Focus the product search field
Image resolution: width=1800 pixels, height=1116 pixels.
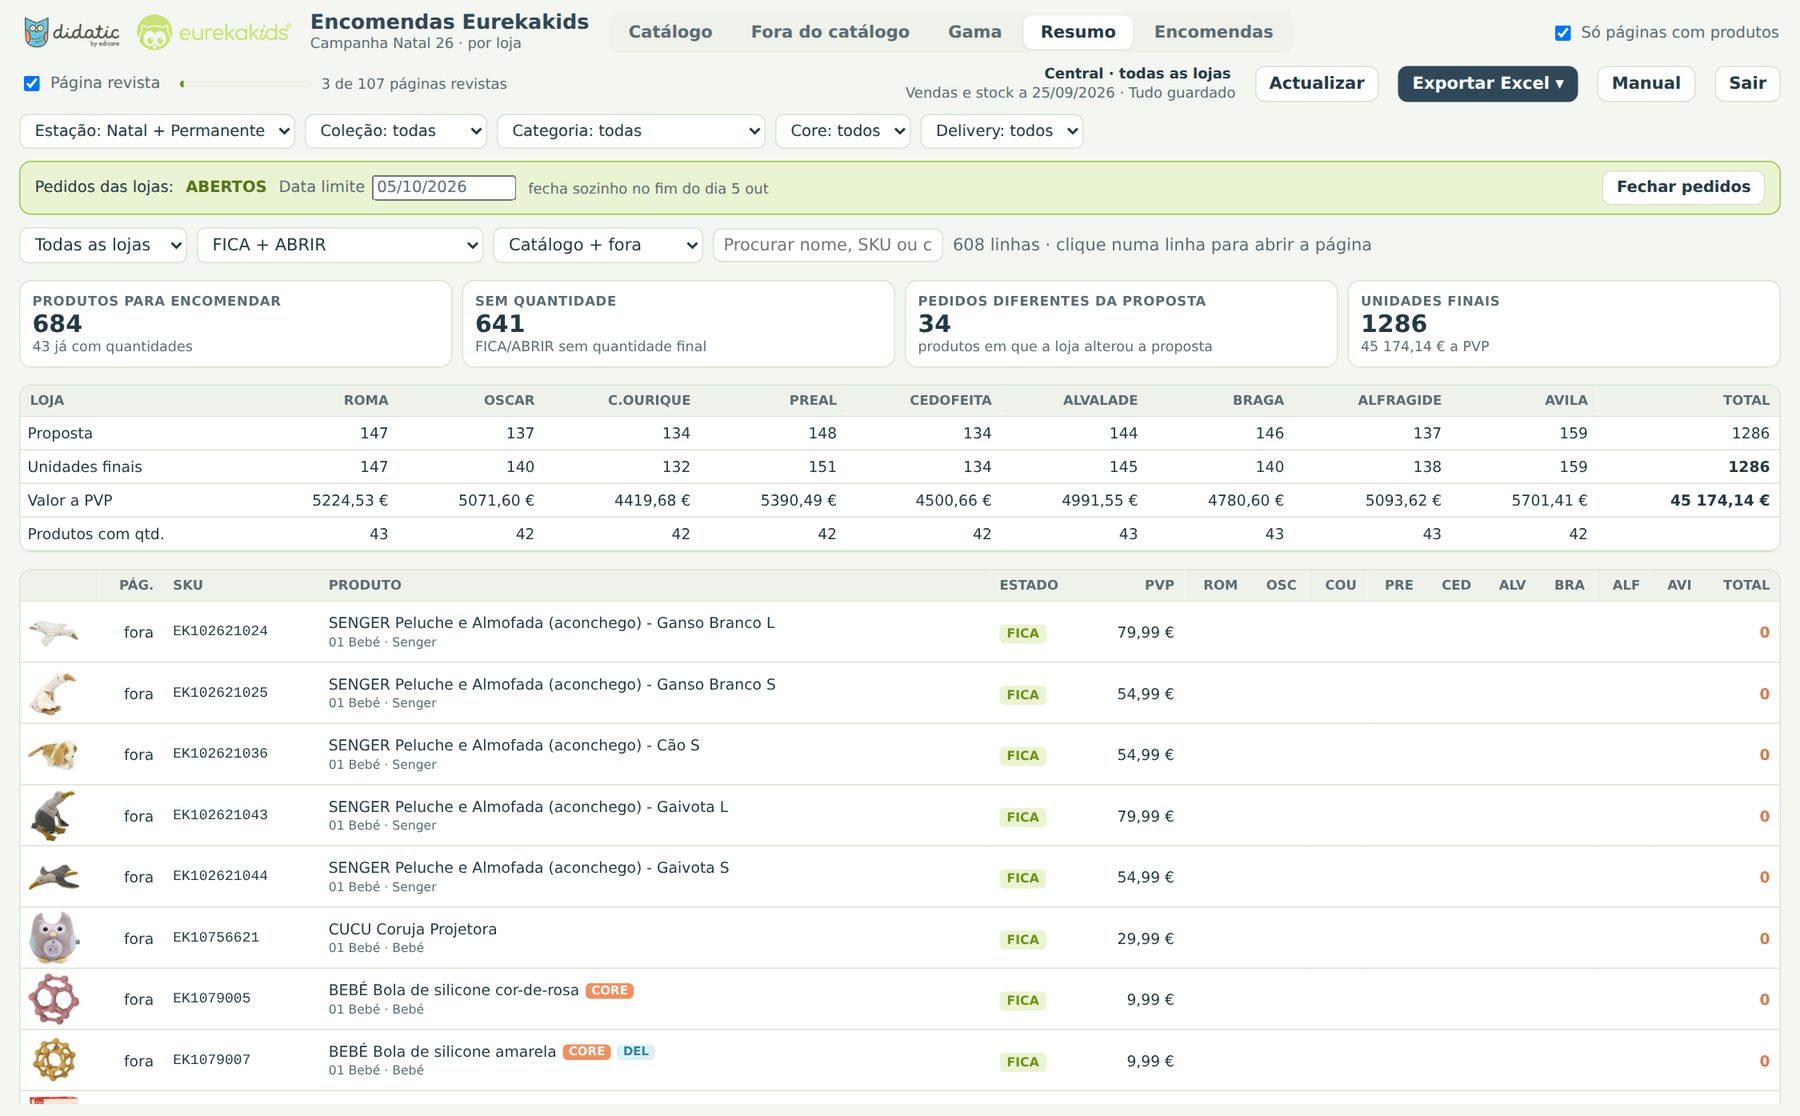click(828, 245)
